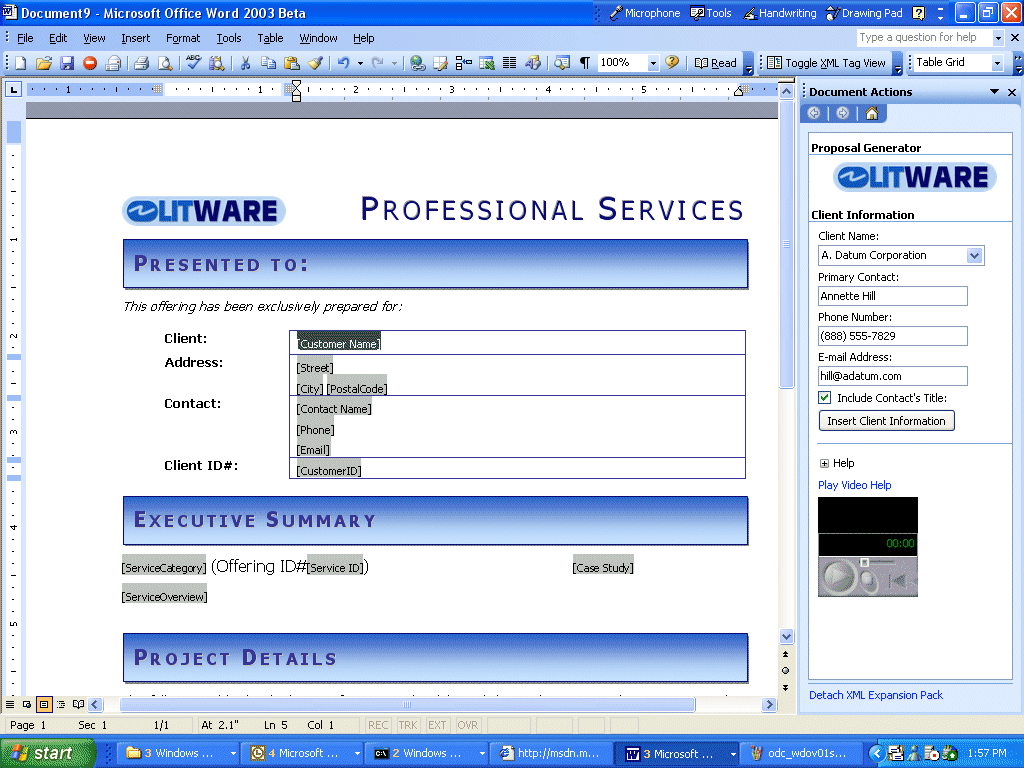Expand the Help section in task pane
The image size is (1024, 768).
click(x=824, y=464)
